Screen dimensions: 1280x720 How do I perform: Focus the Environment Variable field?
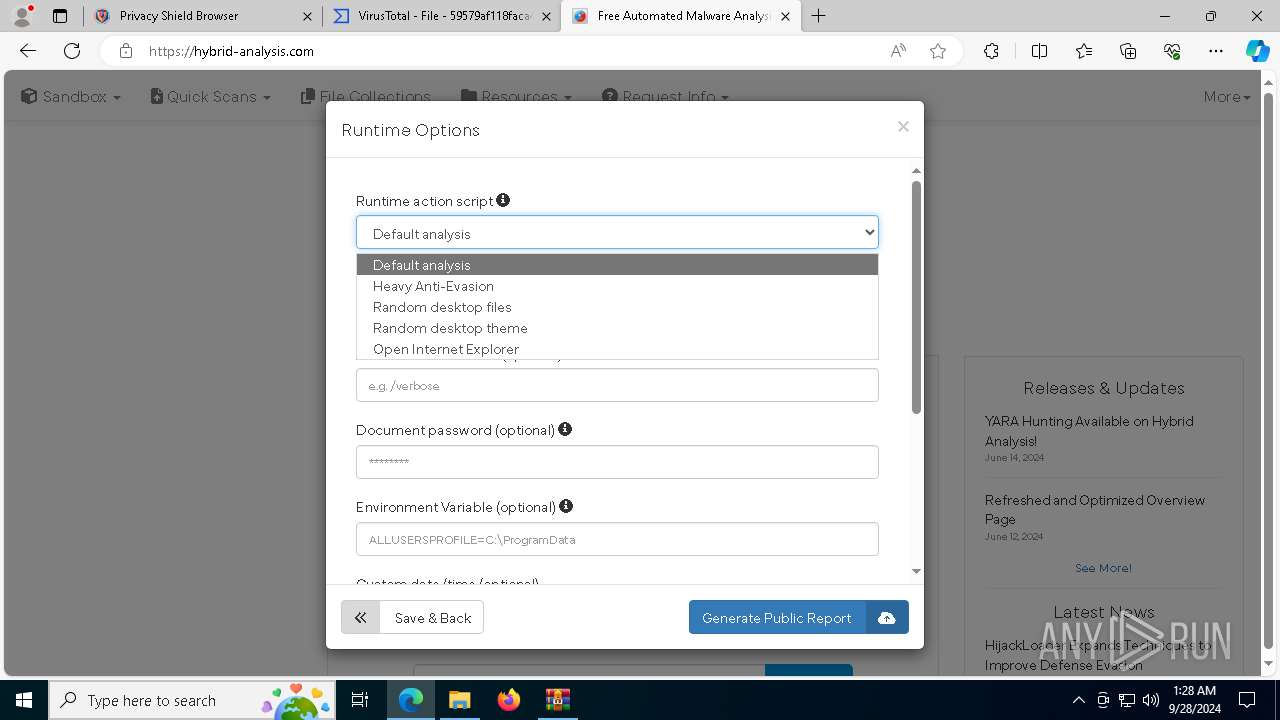tap(617, 539)
